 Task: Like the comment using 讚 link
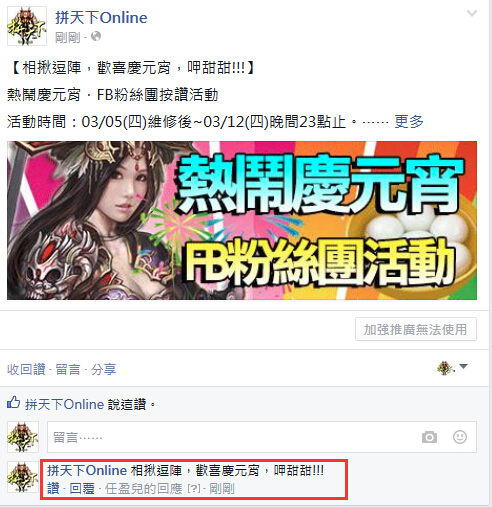click(53, 489)
